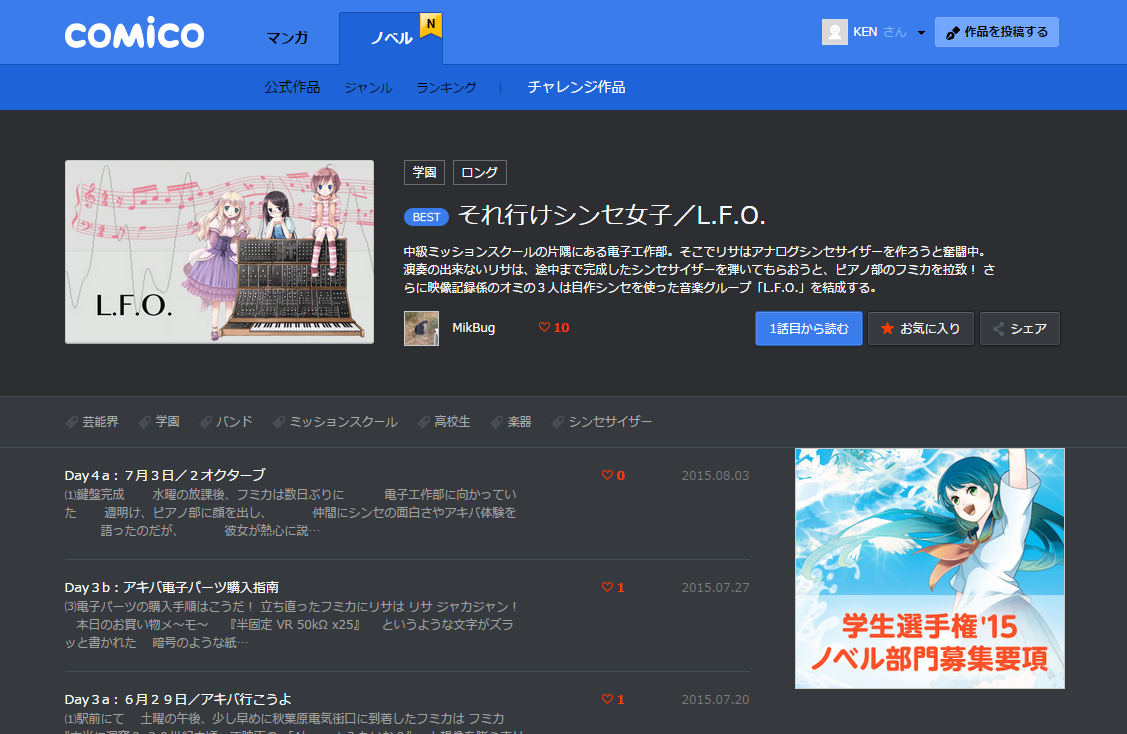Select the ノベル tab

pyautogui.click(x=391, y=38)
